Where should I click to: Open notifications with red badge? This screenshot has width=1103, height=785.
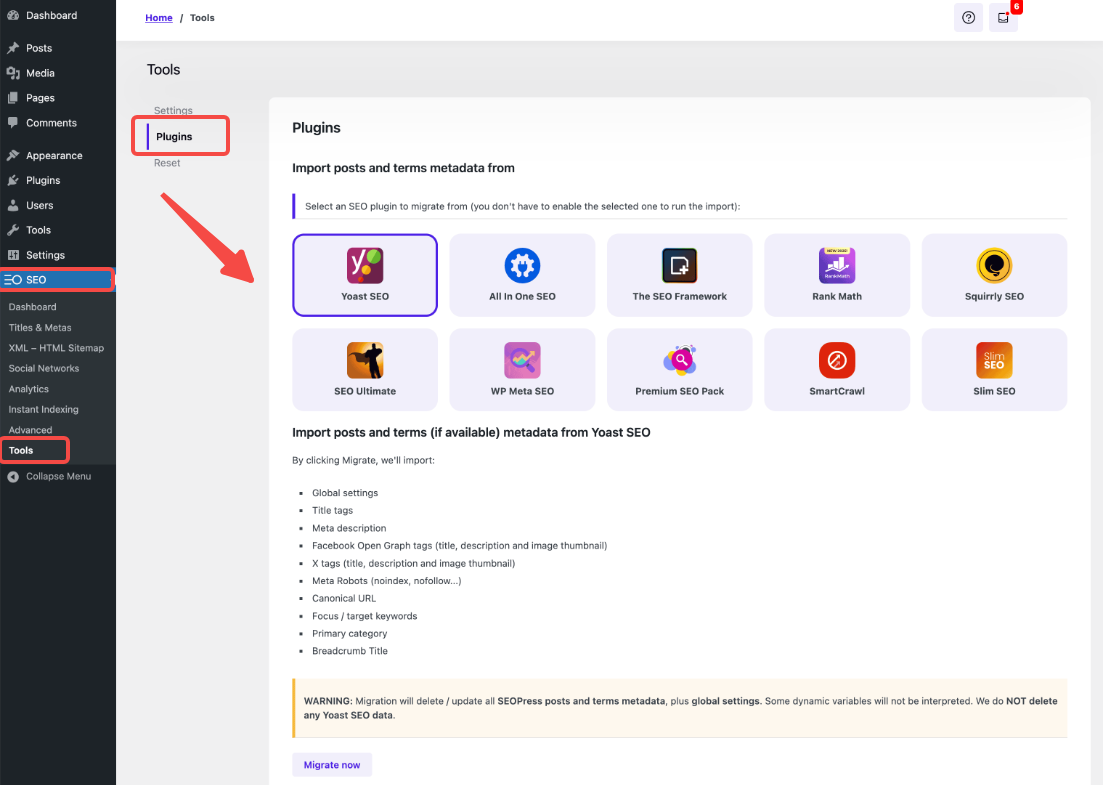(1003, 18)
